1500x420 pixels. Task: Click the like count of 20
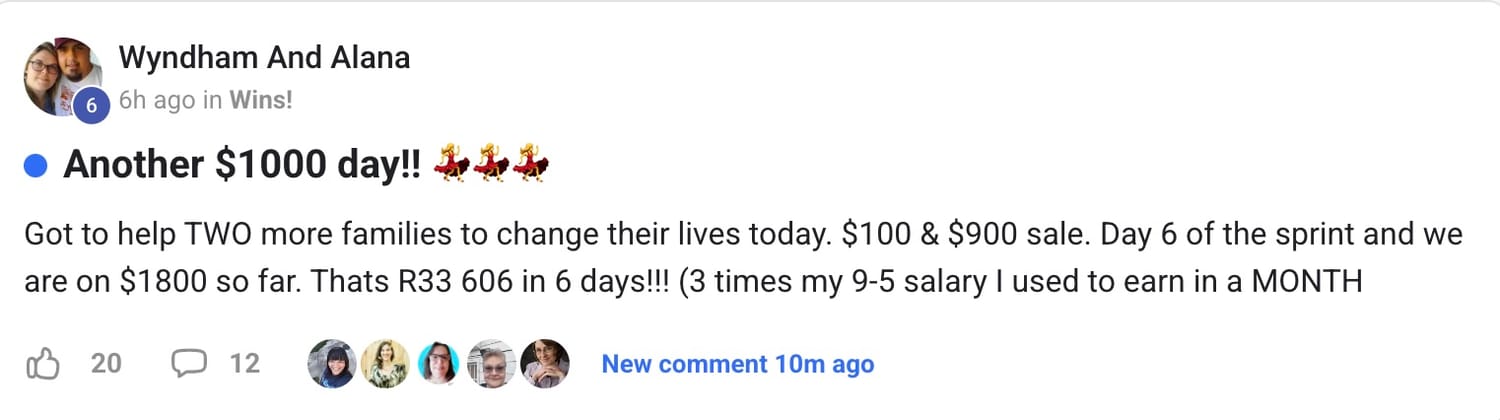106,365
